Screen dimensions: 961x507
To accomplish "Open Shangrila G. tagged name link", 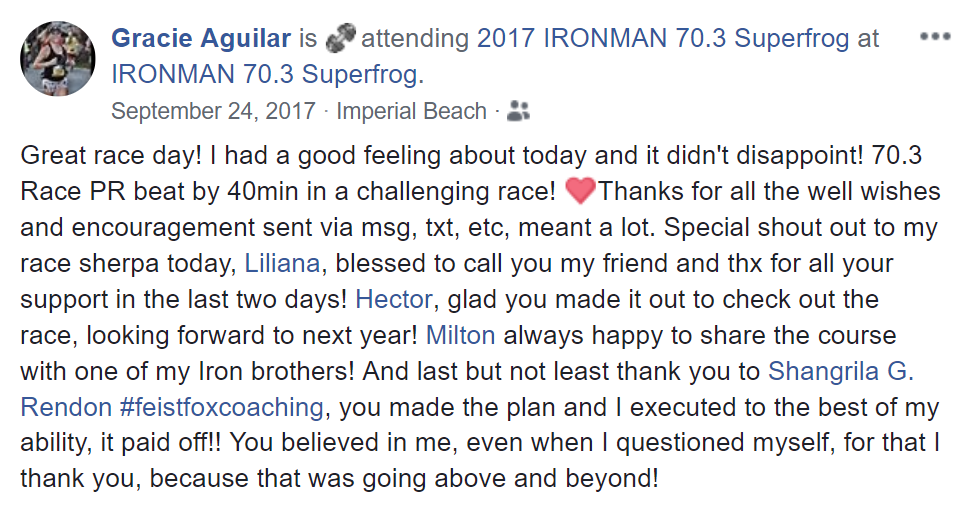I will (x=841, y=372).
